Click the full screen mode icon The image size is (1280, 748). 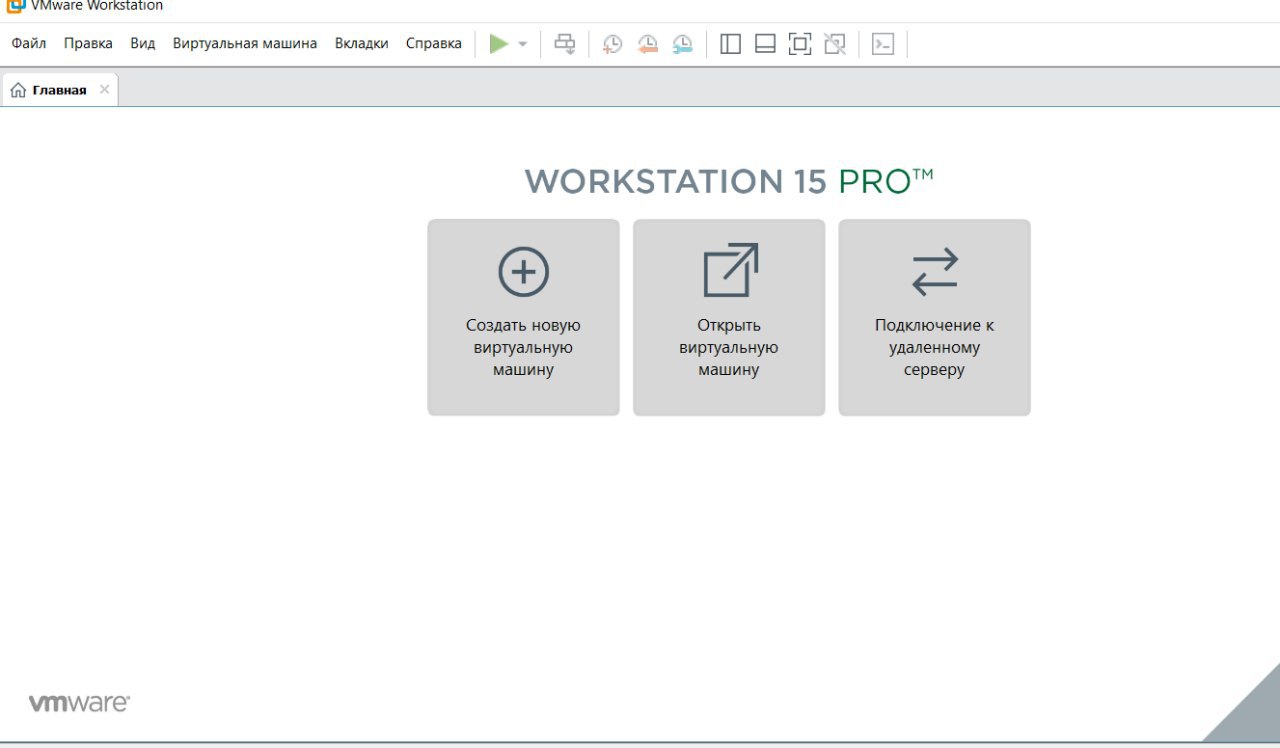(x=800, y=44)
